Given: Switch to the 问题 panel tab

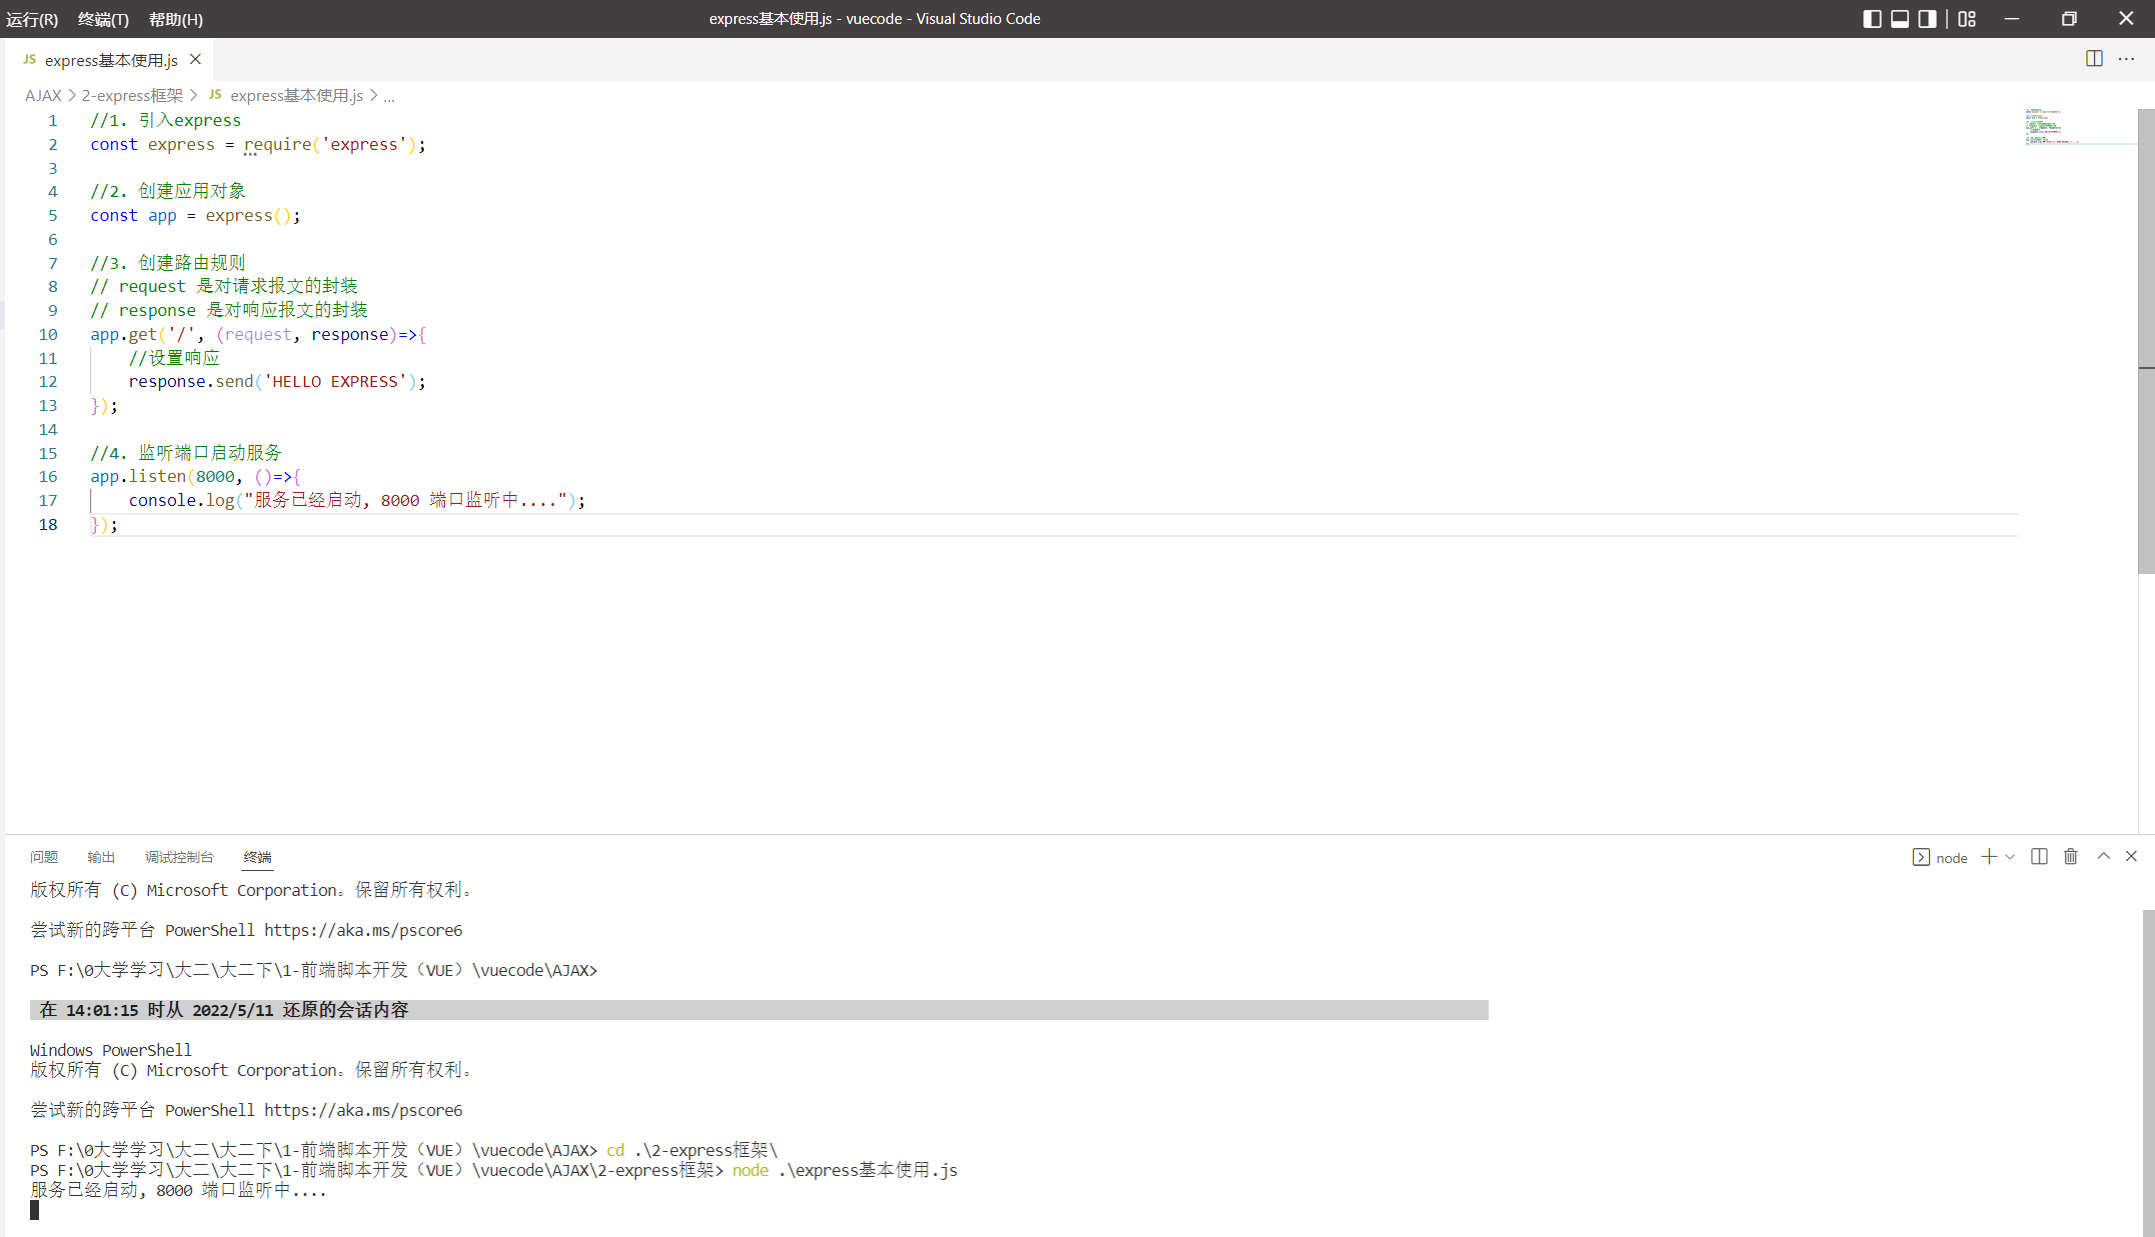Looking at the screenshot, I should [x=44, y=857].
